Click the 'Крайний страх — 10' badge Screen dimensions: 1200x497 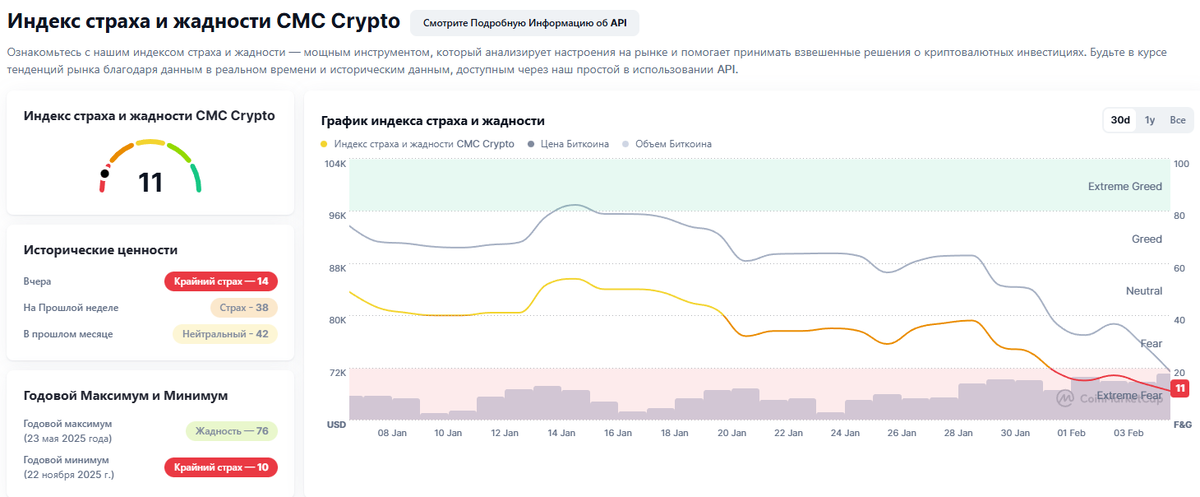point(221,467)
